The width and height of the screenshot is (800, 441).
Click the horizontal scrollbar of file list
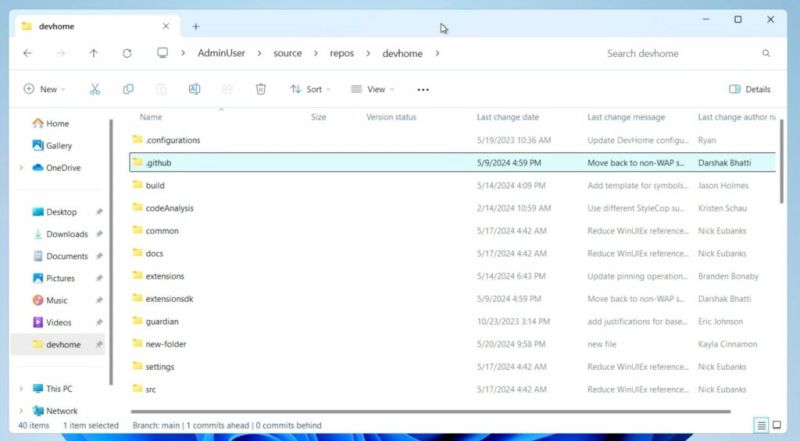[x=431, y=411]
